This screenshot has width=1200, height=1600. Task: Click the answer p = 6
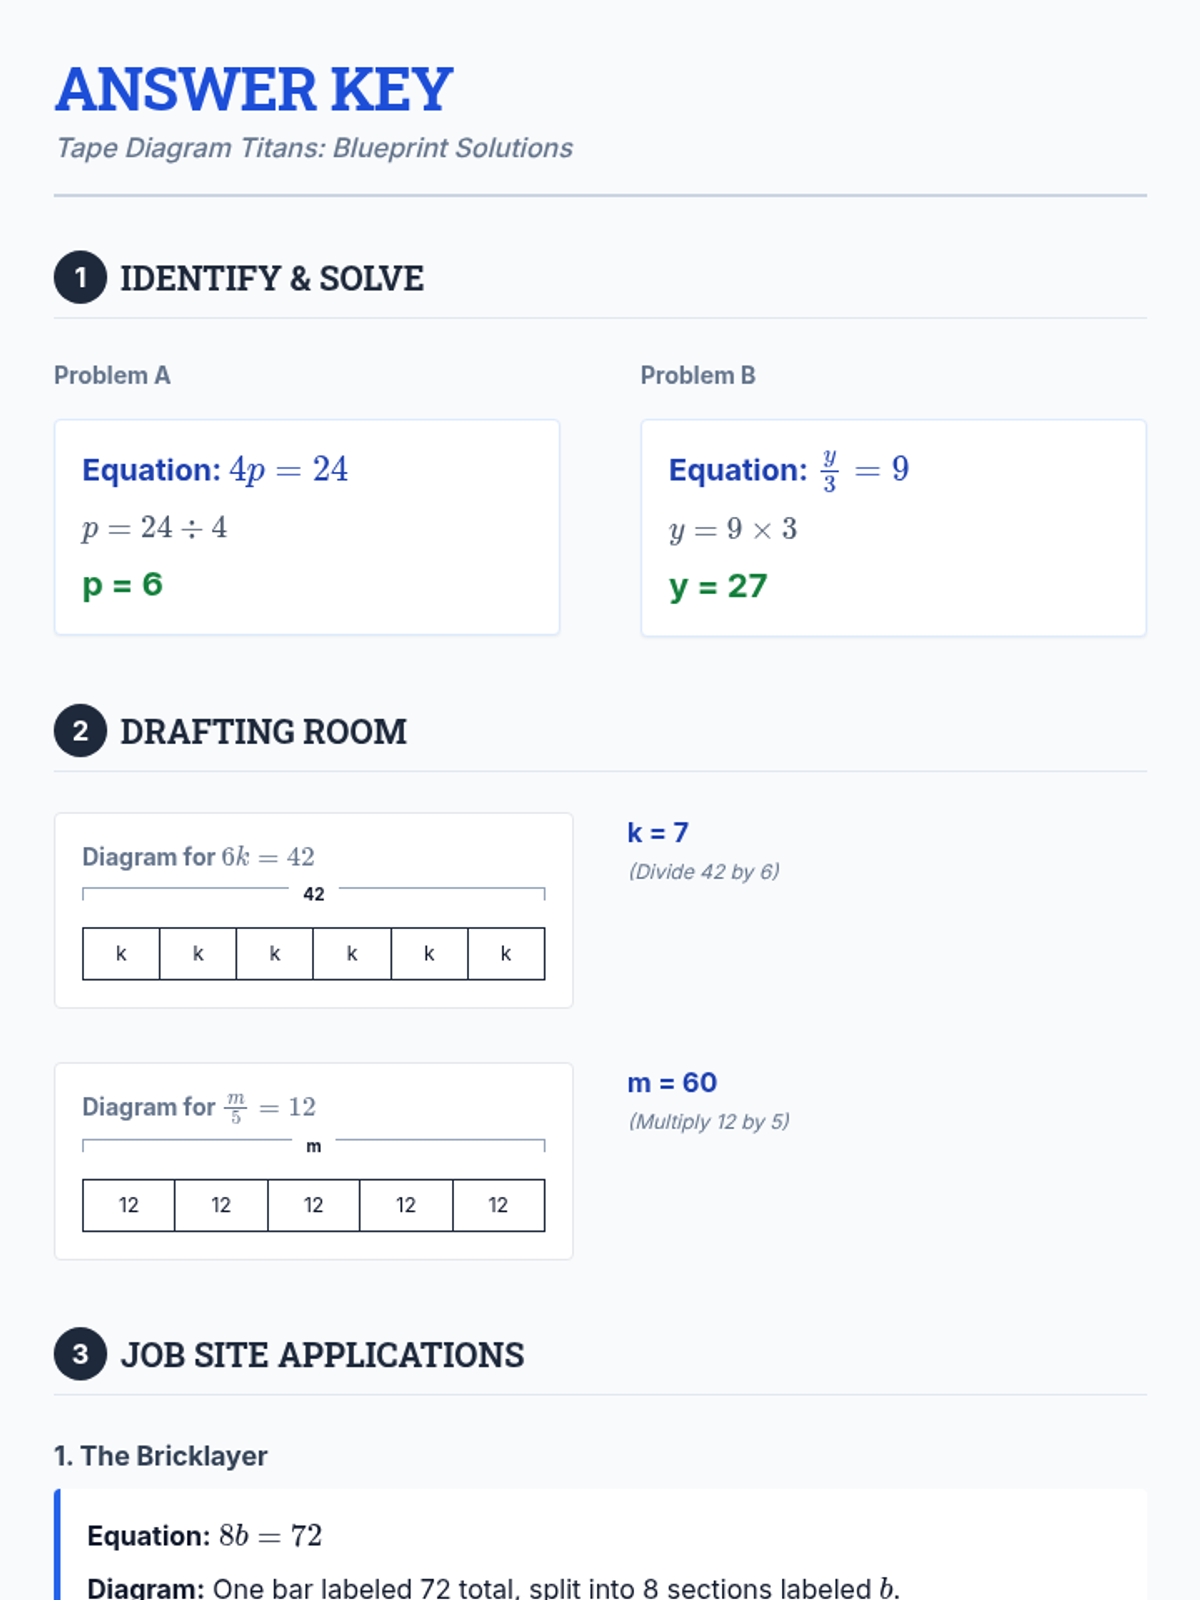point(122,584)
